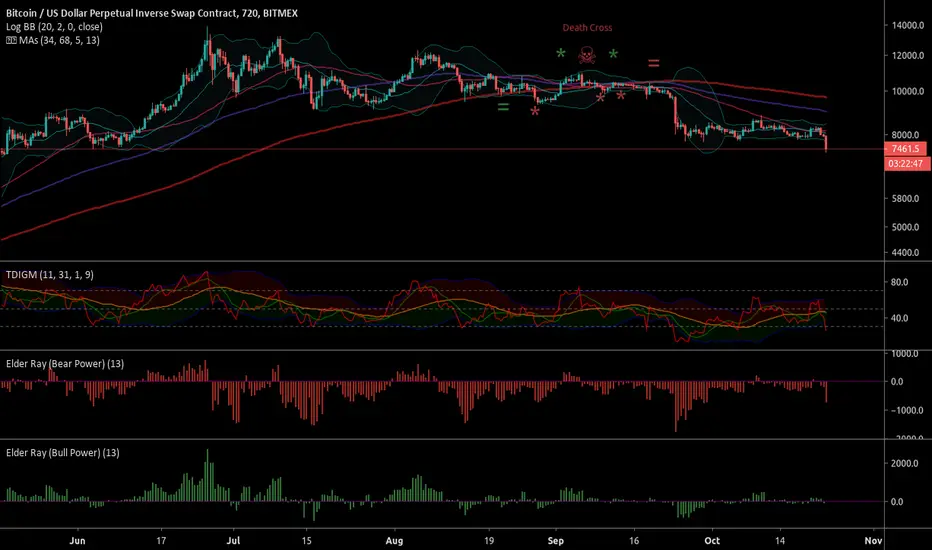Open the MAs (34, 68, 5, 13) legend

point(62,39)
